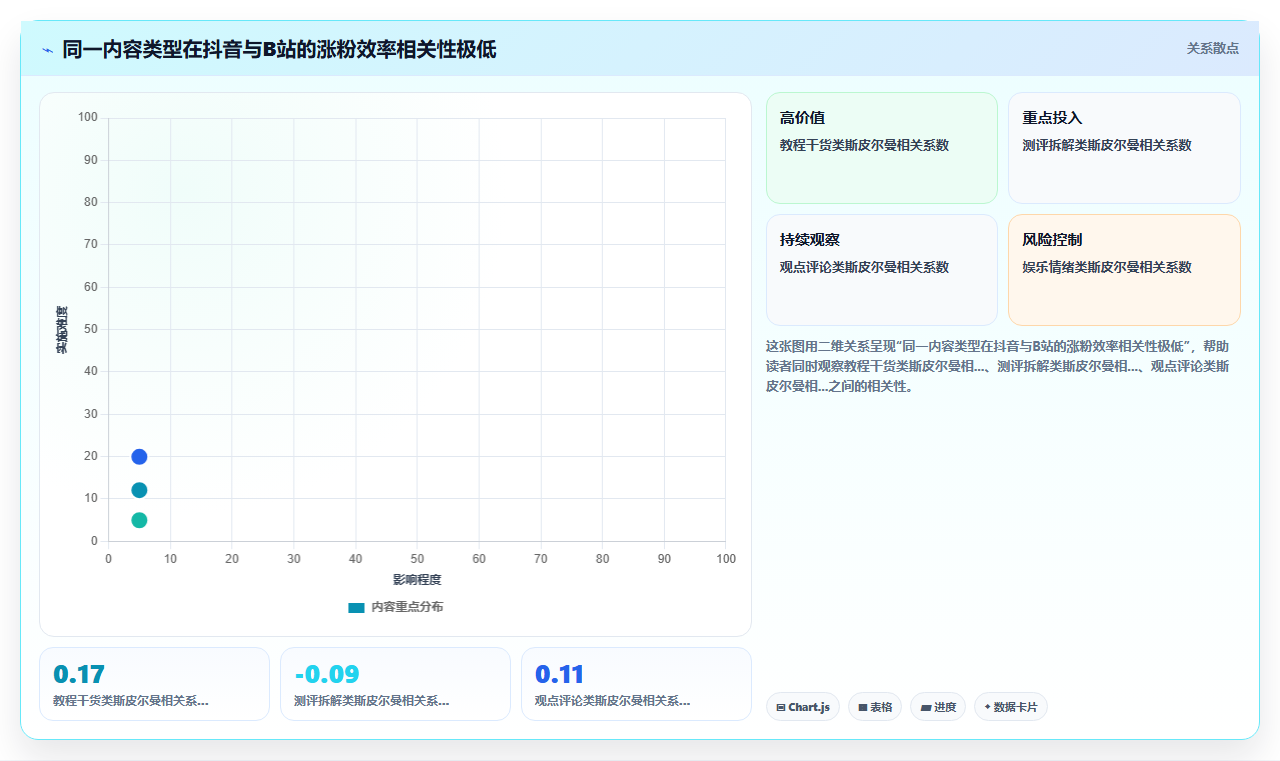
Task: Select the green scatter point at value 5
Action: click(139, 520)
